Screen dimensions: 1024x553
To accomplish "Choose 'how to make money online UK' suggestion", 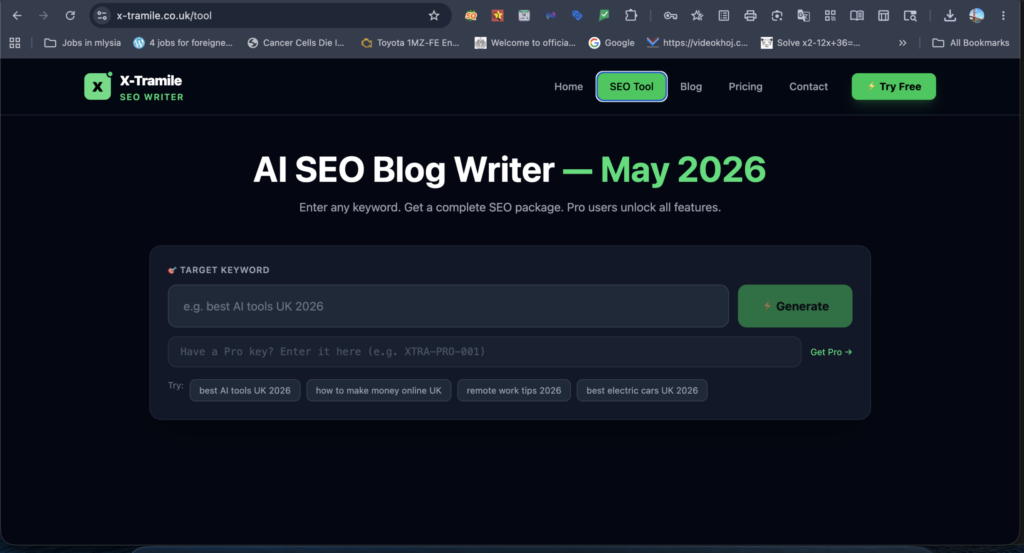I will pos(379,390).
